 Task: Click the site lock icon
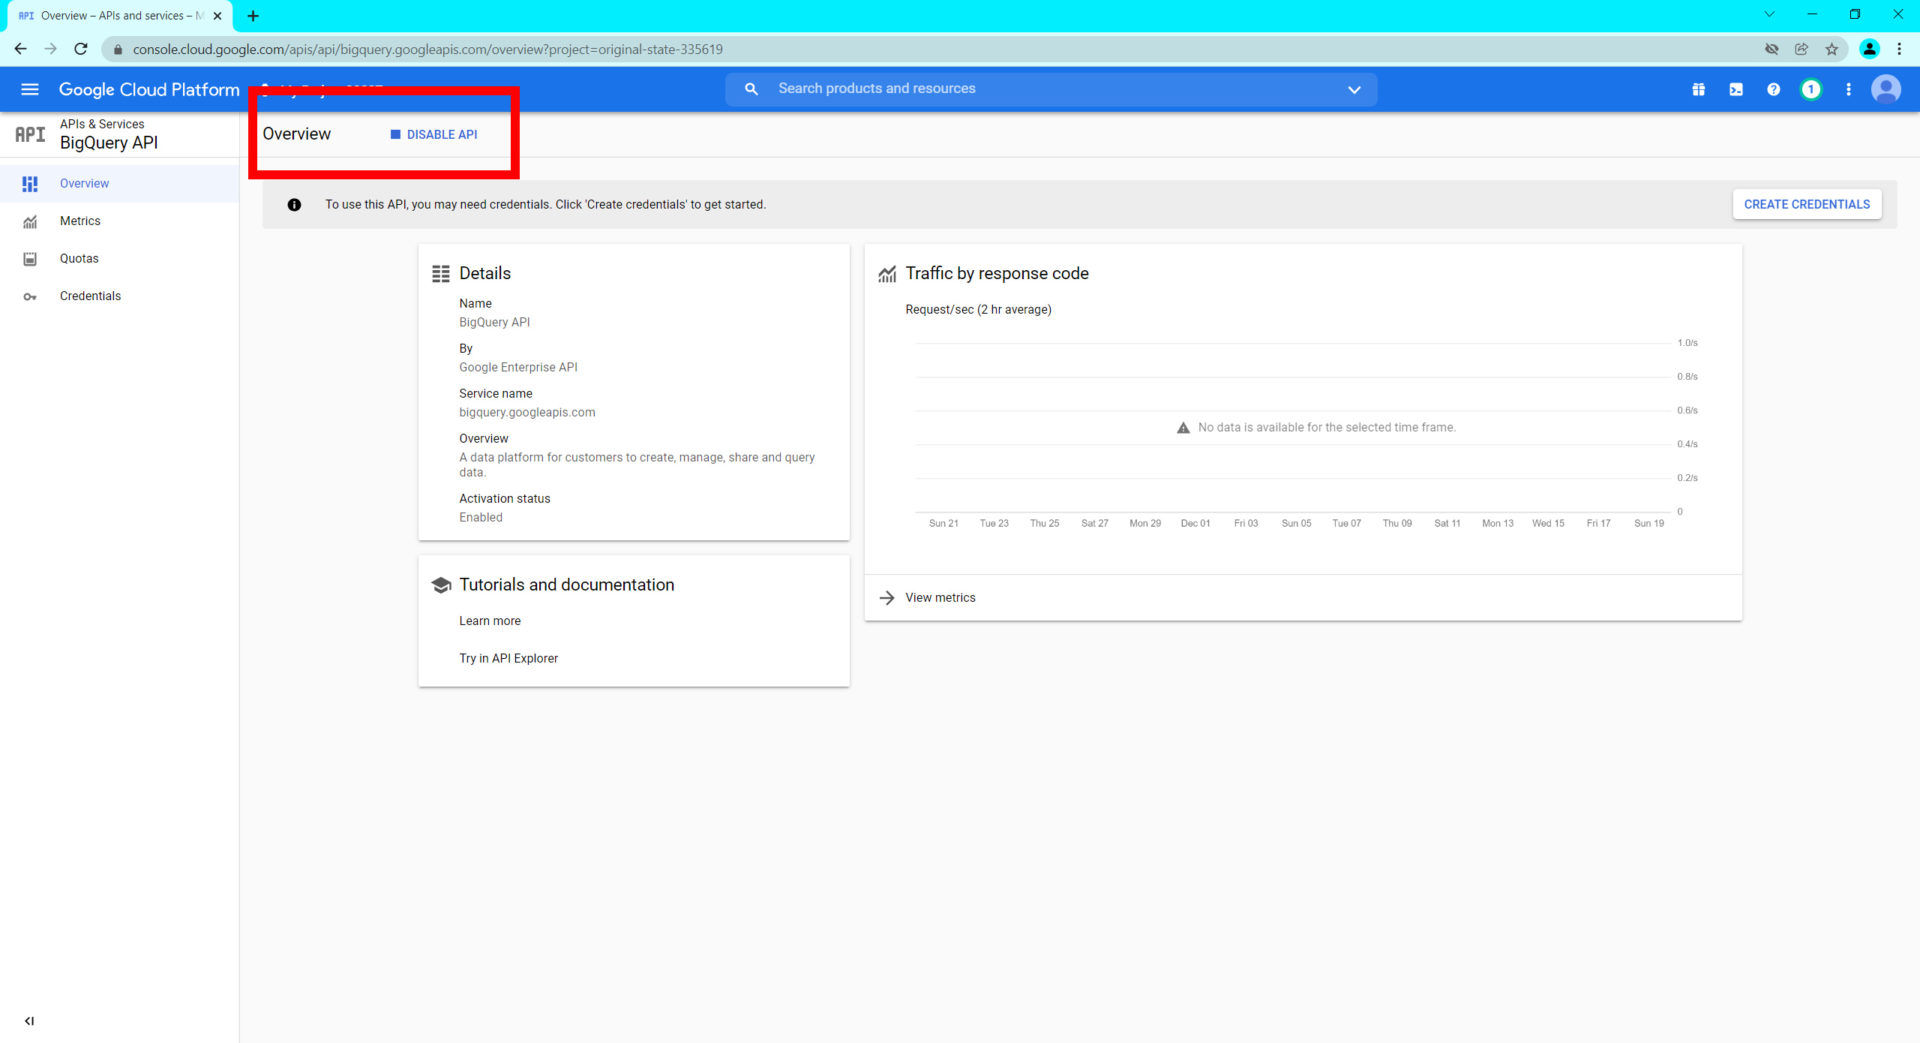(117, 49)
